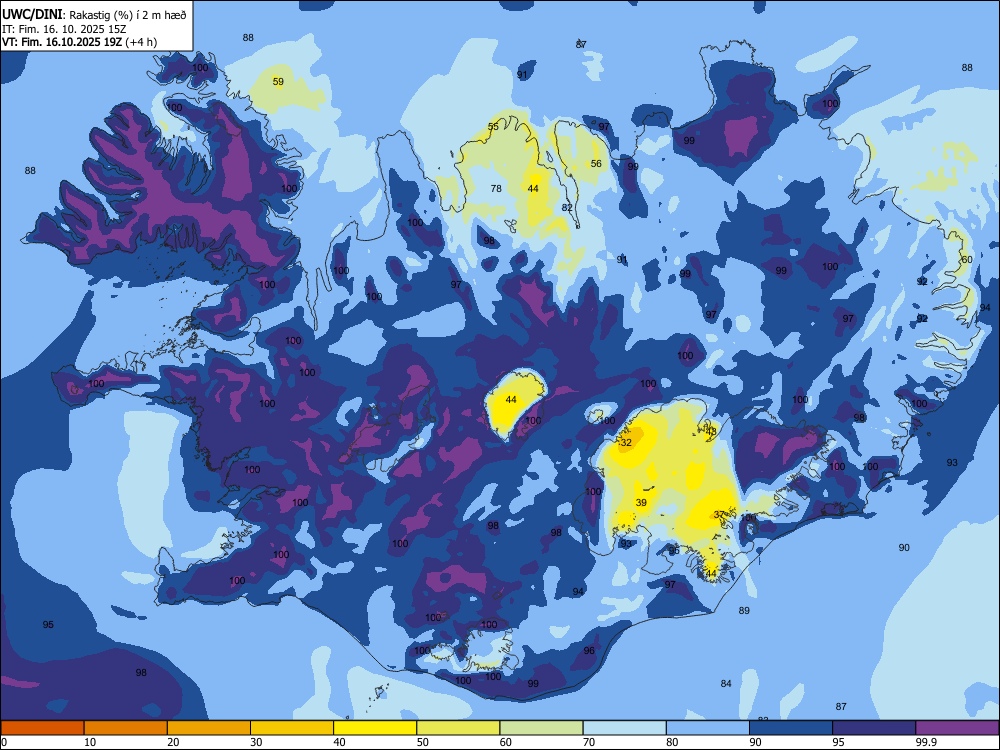Click the '40' tick label on the color scale
Viewport: 1000px width, 750px height.
click(339, 742)
